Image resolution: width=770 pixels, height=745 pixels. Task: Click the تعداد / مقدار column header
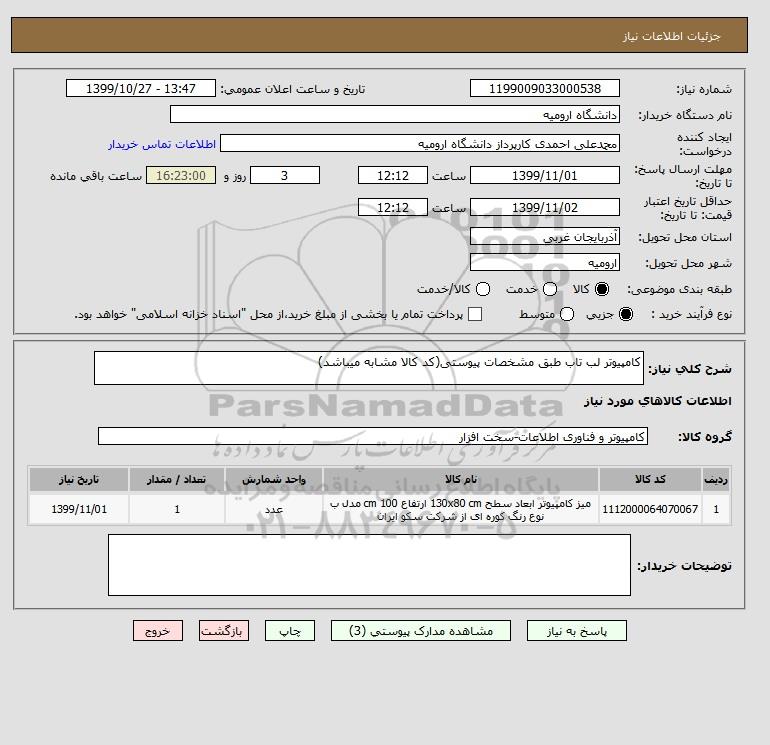coord(177,479)
